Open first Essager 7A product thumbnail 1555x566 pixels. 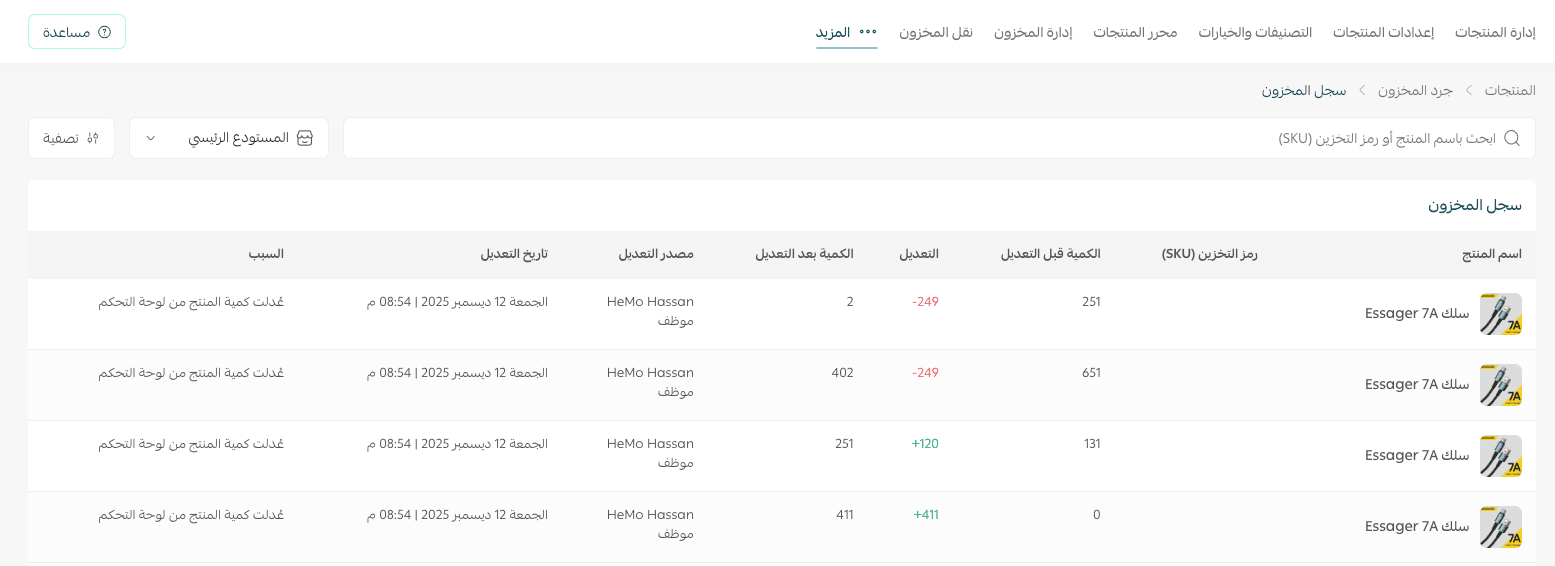1500,314
